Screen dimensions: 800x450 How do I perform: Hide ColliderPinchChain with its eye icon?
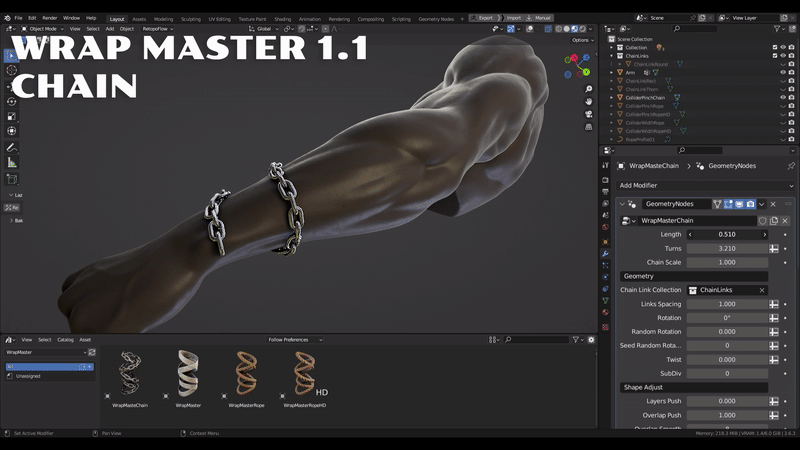[783, 97]
